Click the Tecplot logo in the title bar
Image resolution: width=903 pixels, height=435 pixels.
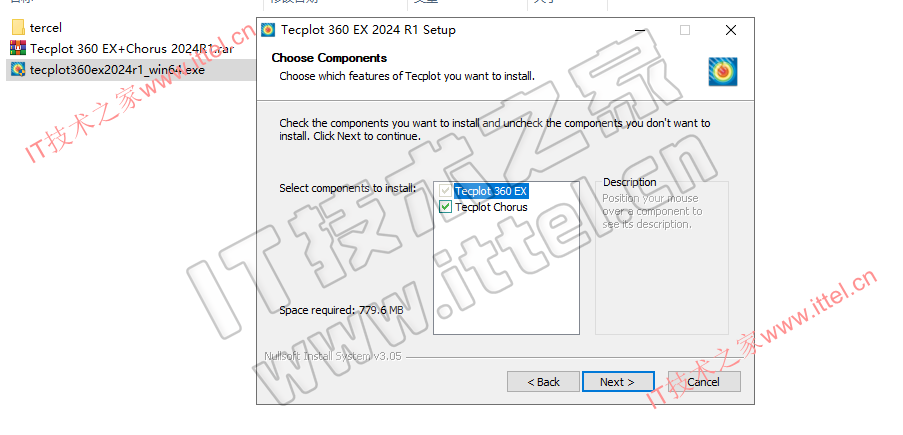(x=268, y=30)
